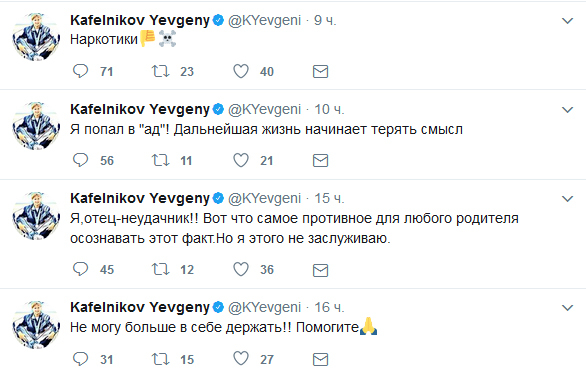Open options chevron on "Наркотики" tweet
This screenshot has width=586, height=376.
(567, 21)
